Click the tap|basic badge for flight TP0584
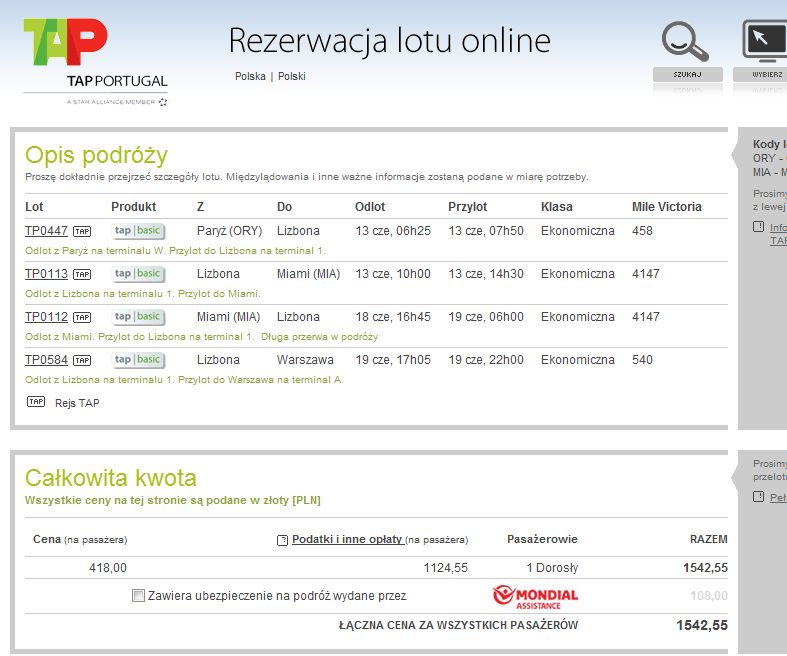 [138, 360]
